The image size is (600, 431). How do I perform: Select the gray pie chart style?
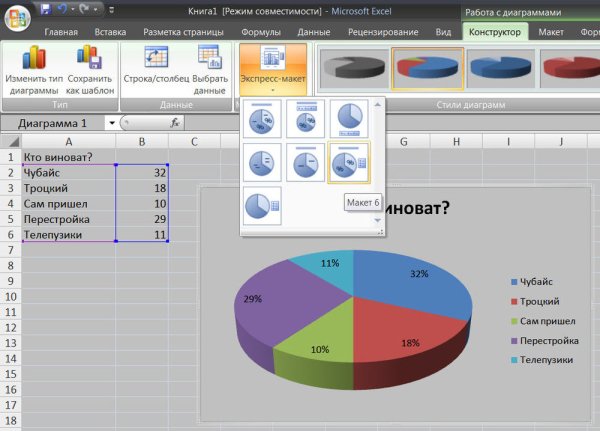coord(352,68)
